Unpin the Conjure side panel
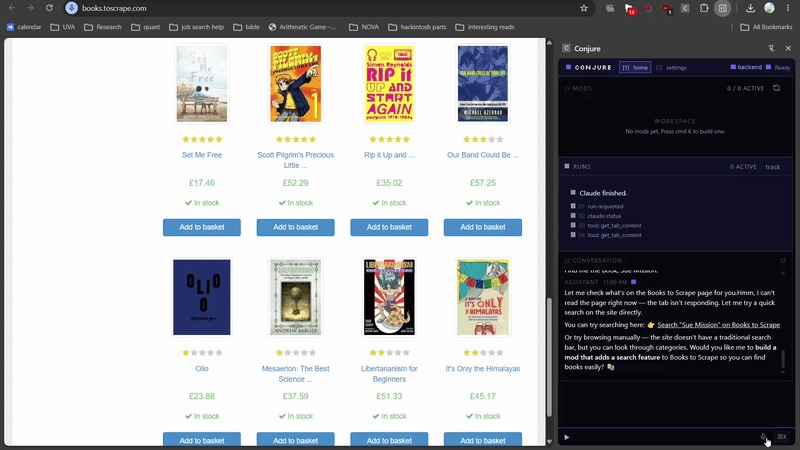 tap(771, 48)
